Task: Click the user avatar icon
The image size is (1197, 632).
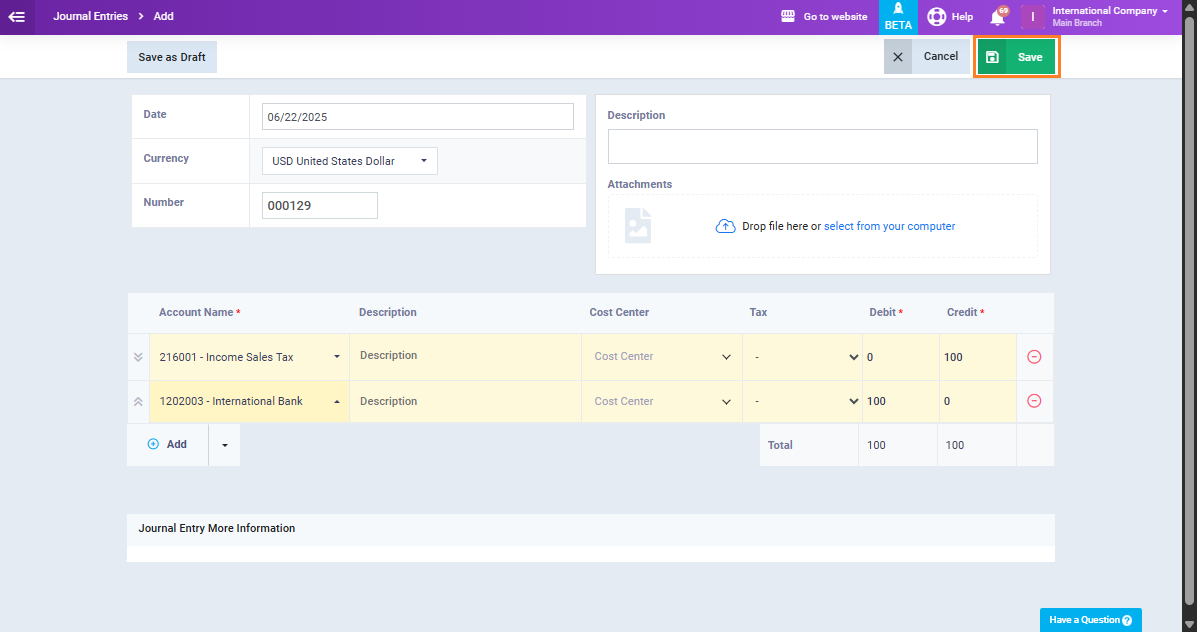Action: tap(1033, 17)
